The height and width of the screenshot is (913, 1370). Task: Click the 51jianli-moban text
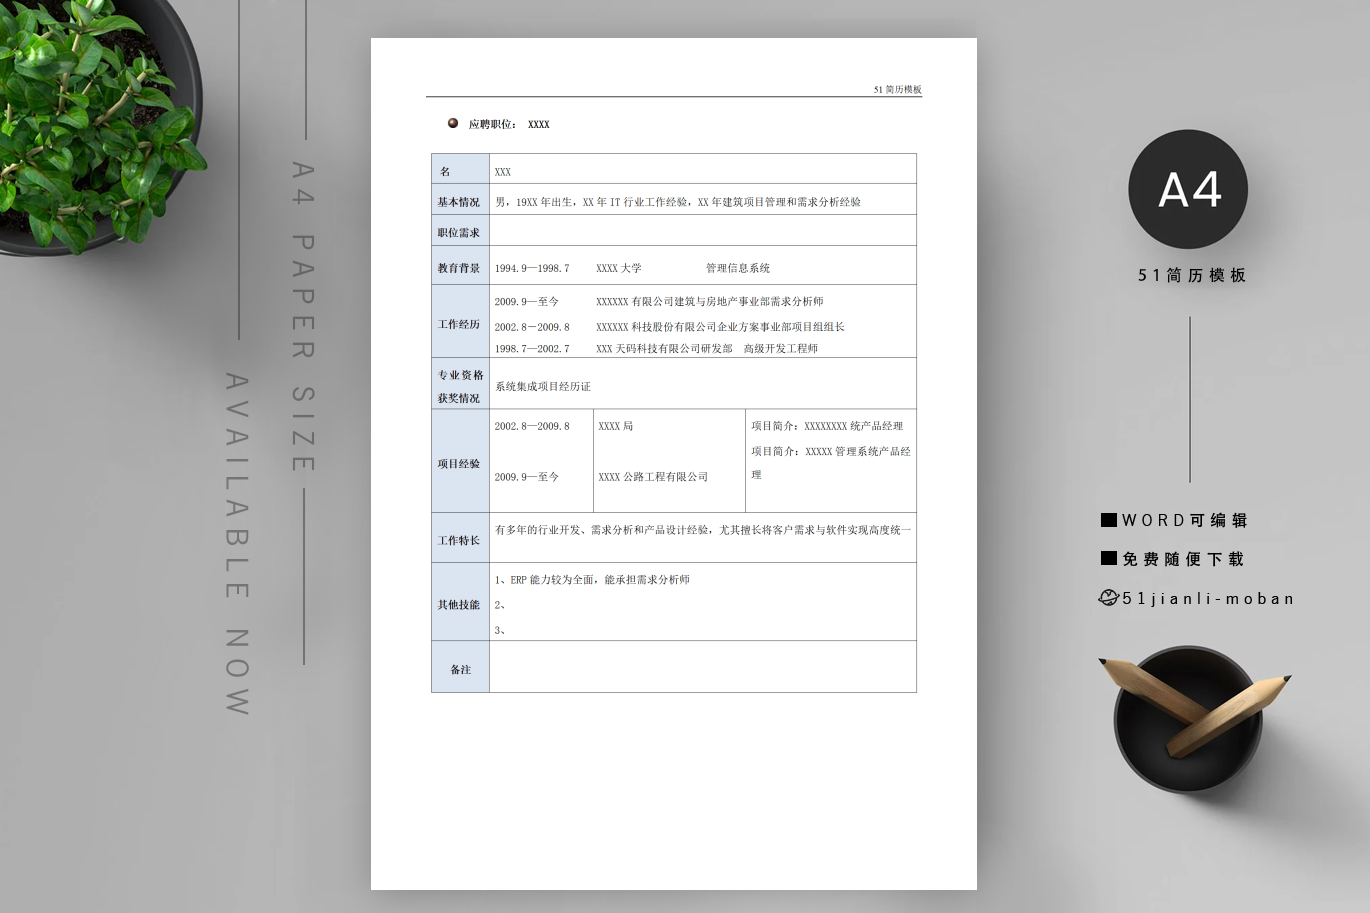(1208, 598)
